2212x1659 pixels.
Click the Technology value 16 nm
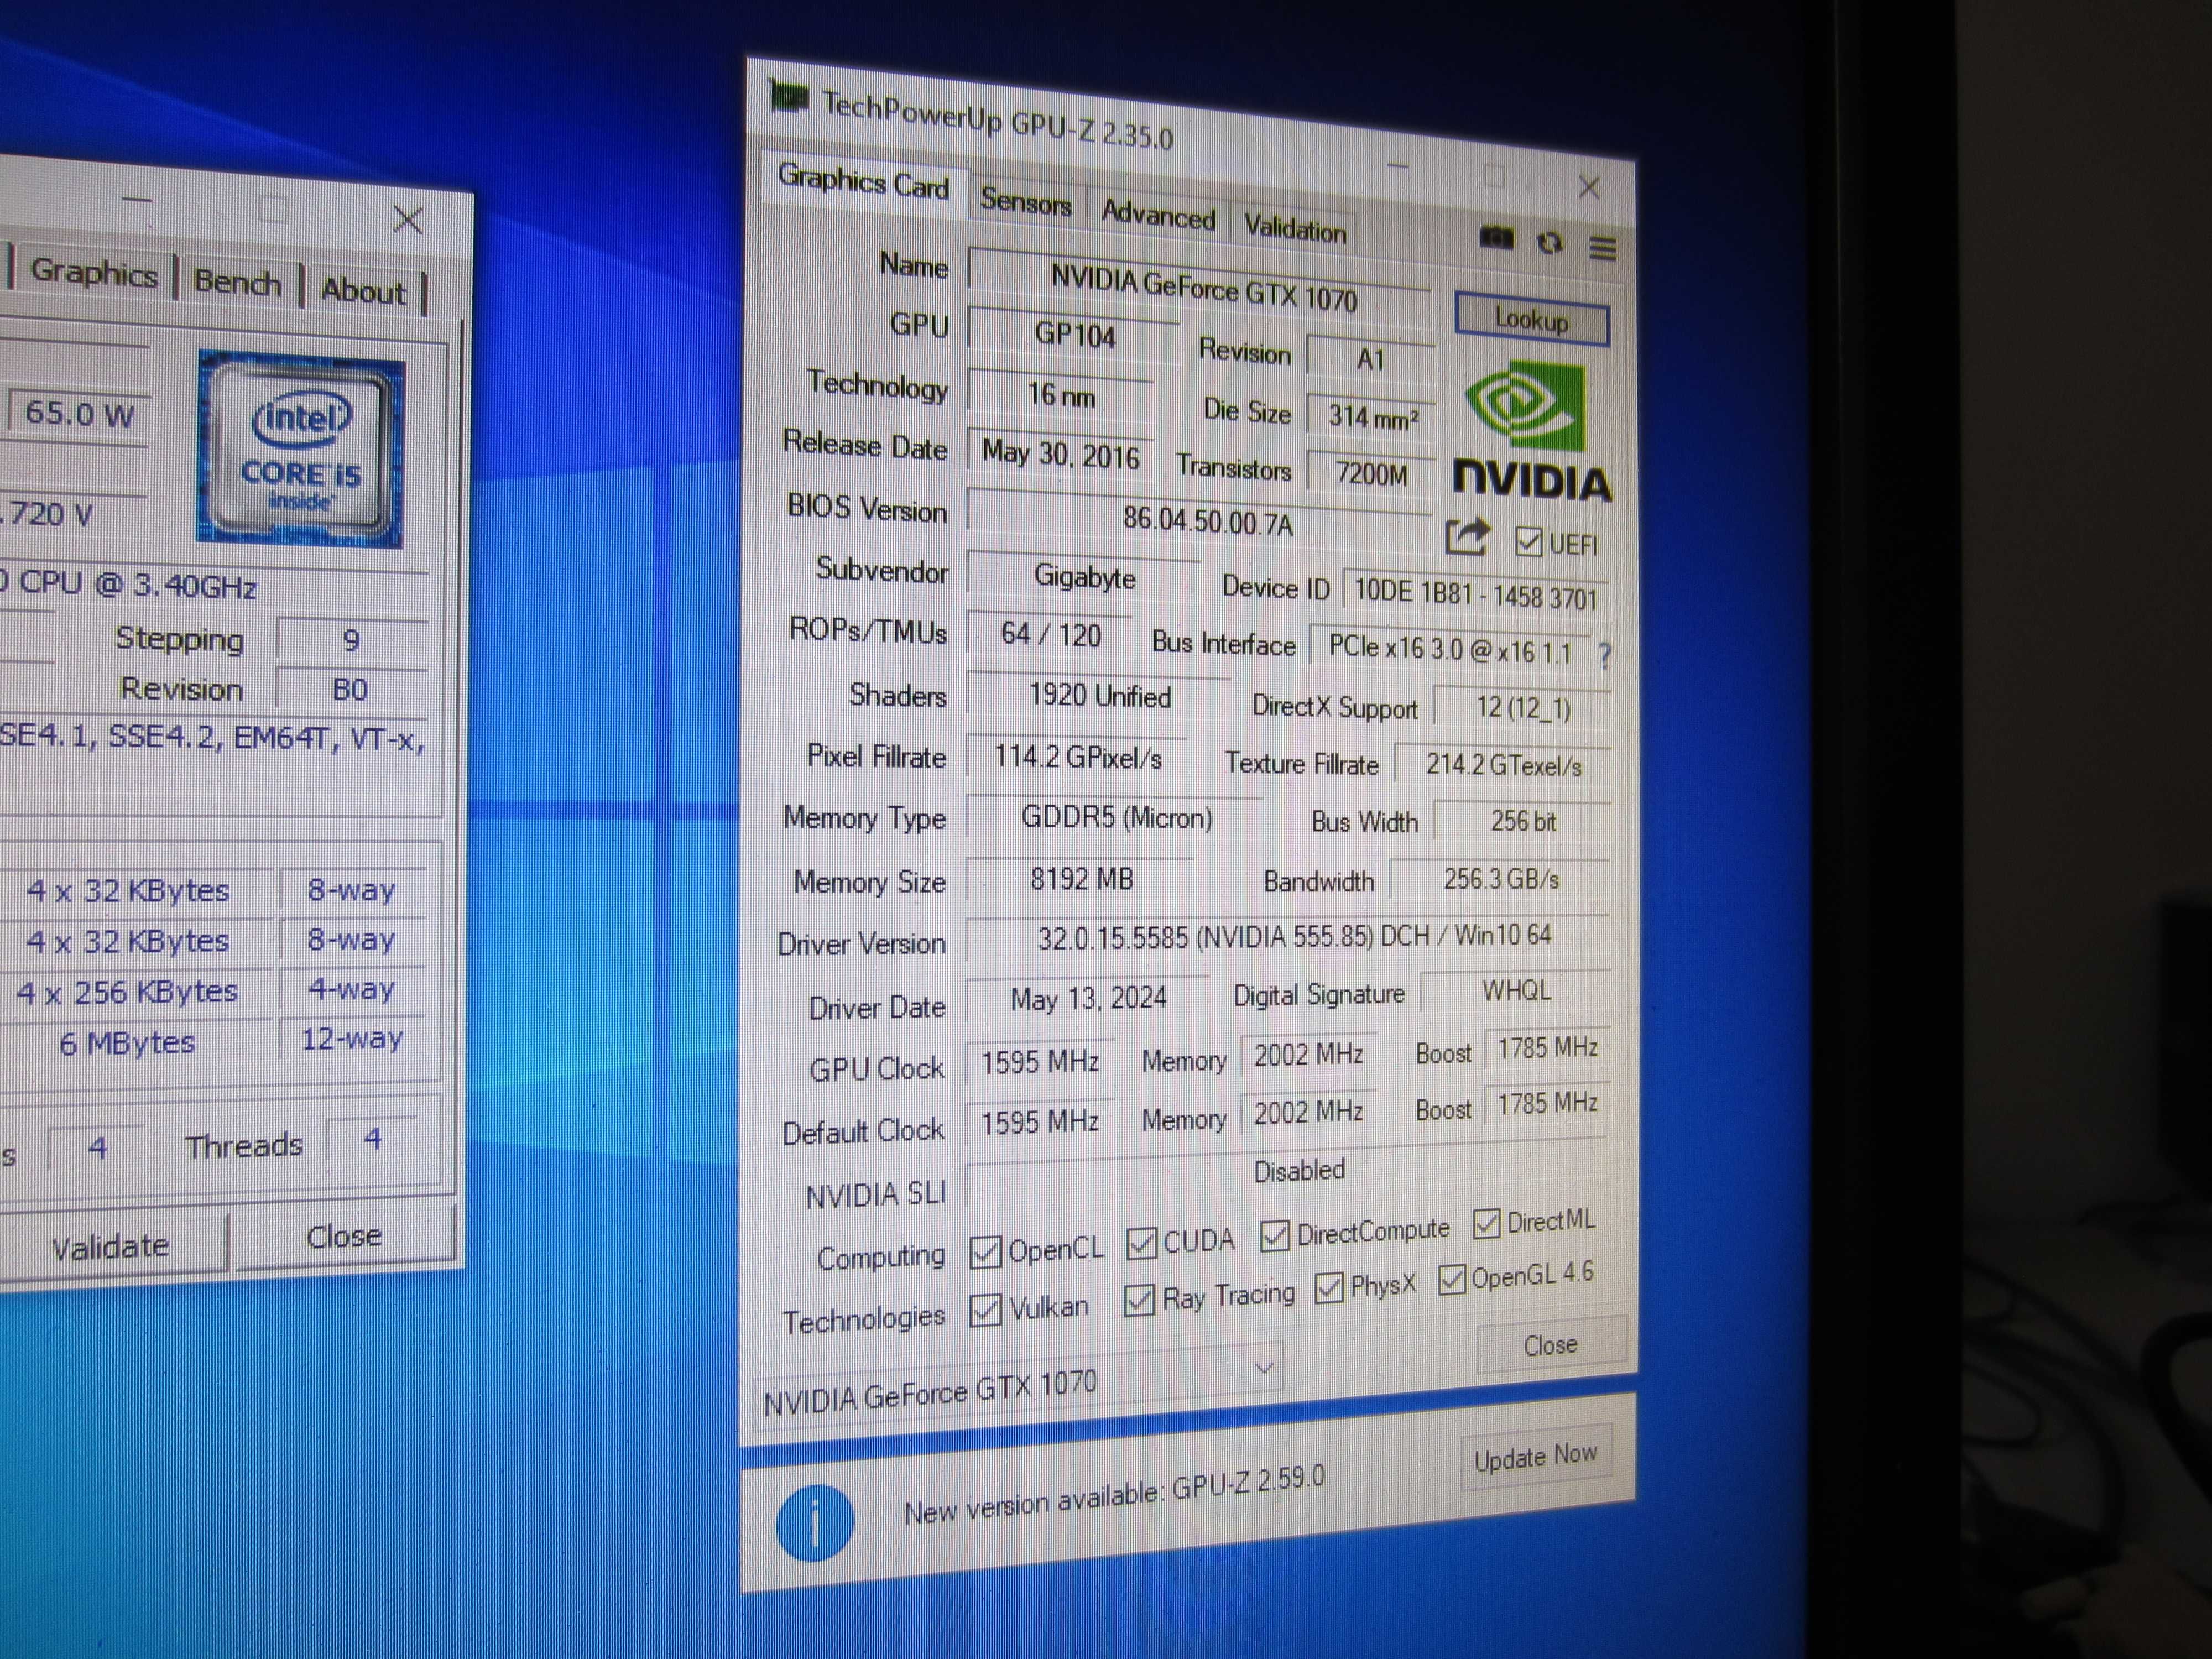1061,395
